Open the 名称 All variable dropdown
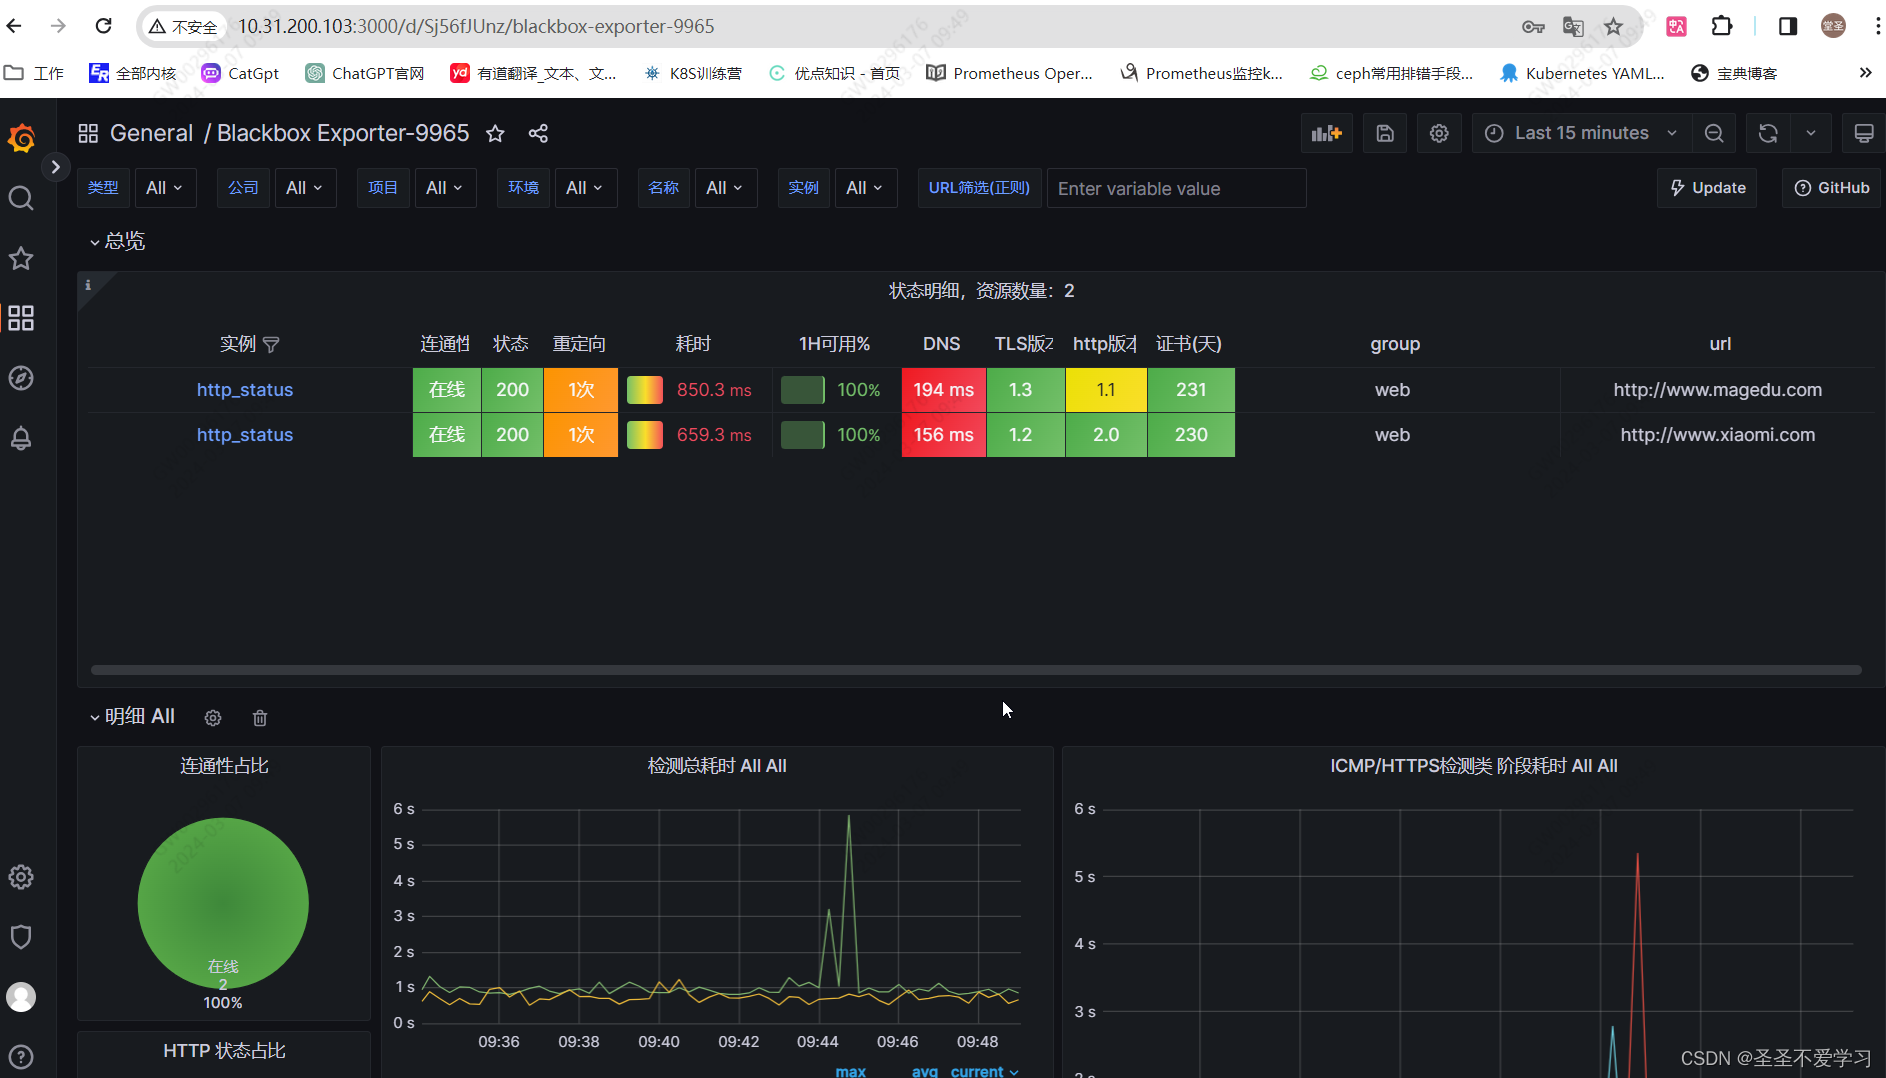 (x=725, y=188)
